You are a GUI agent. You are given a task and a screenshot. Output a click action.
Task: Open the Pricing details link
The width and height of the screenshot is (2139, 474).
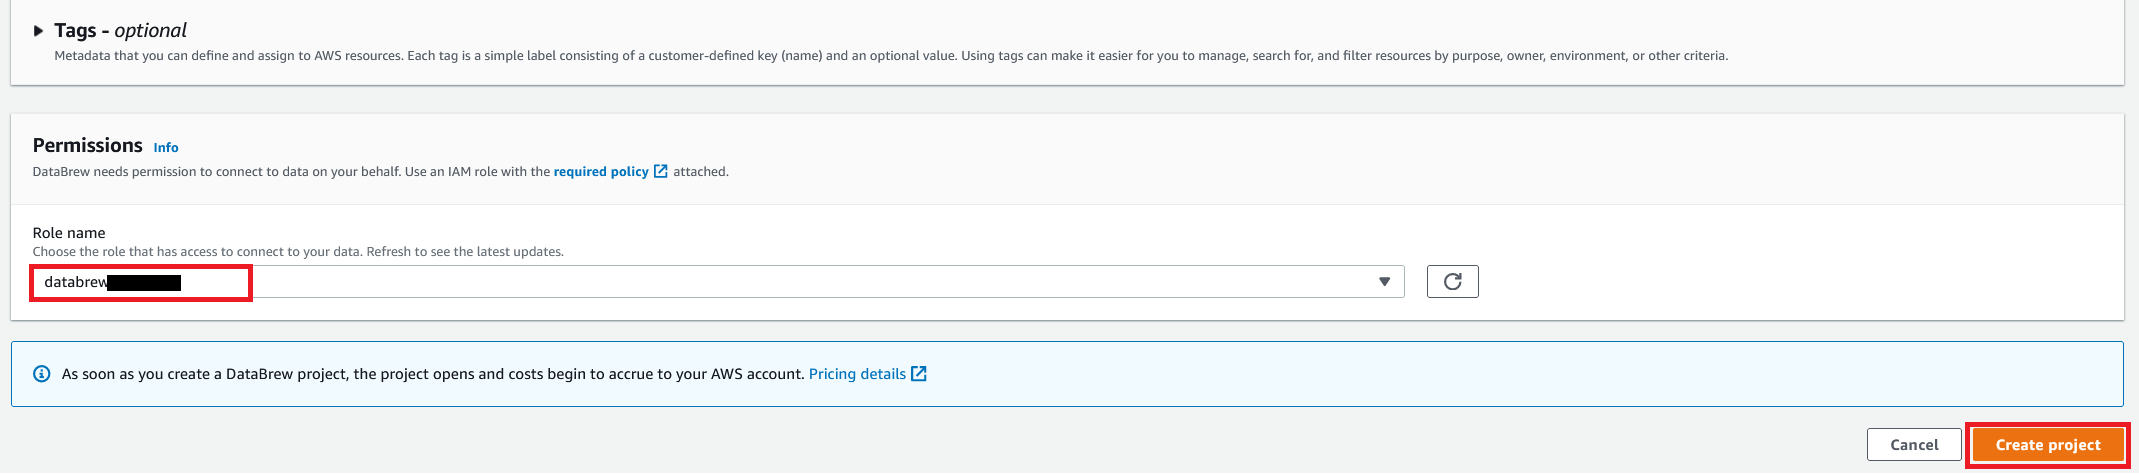[857, 374]
